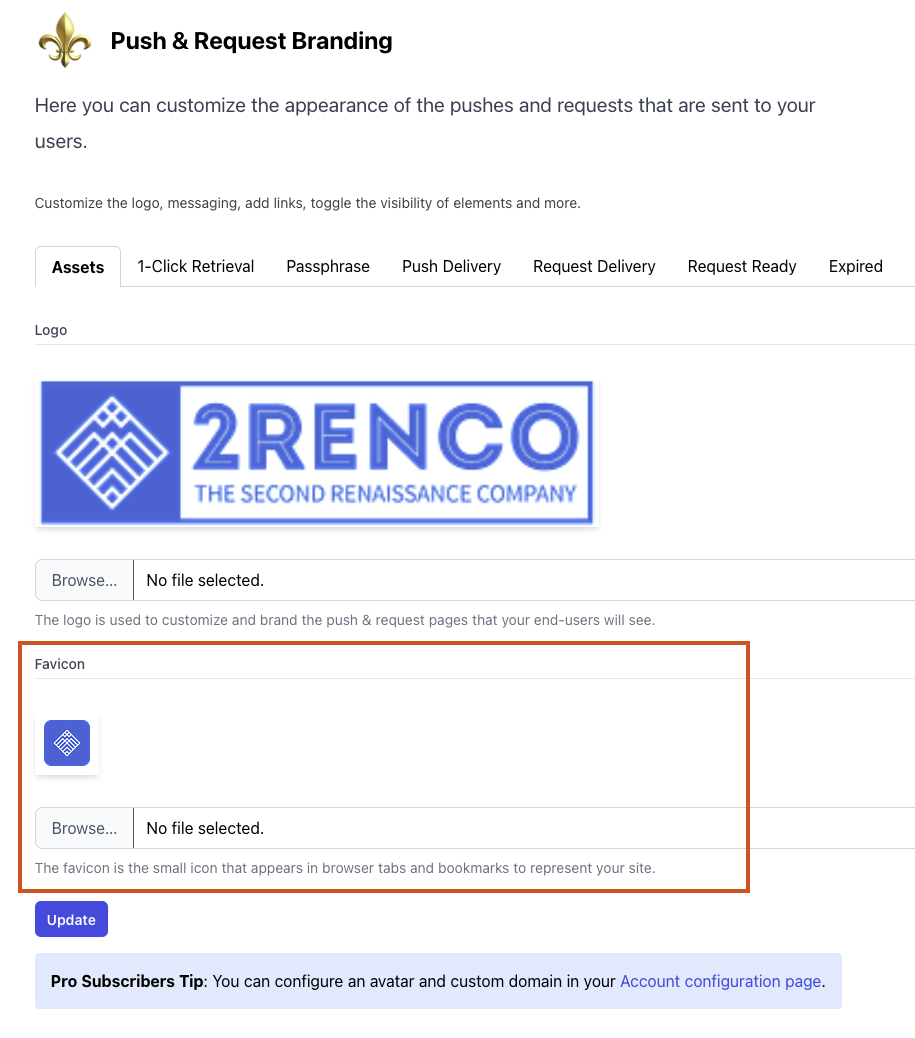The image size is (915, 1038).
Task: Open the Account configuration page link
Action: coord(720,982)
